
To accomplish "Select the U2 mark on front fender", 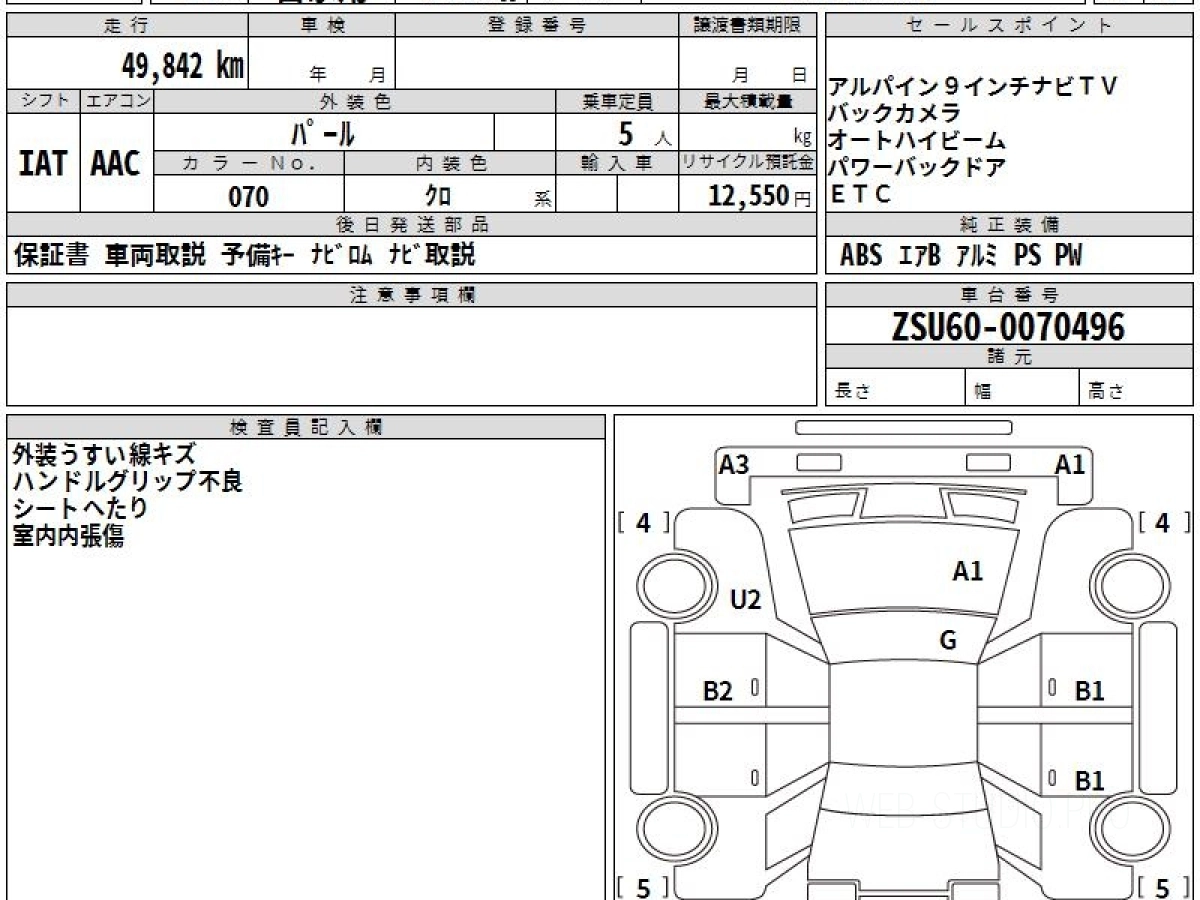I will [x=746, y=600].
